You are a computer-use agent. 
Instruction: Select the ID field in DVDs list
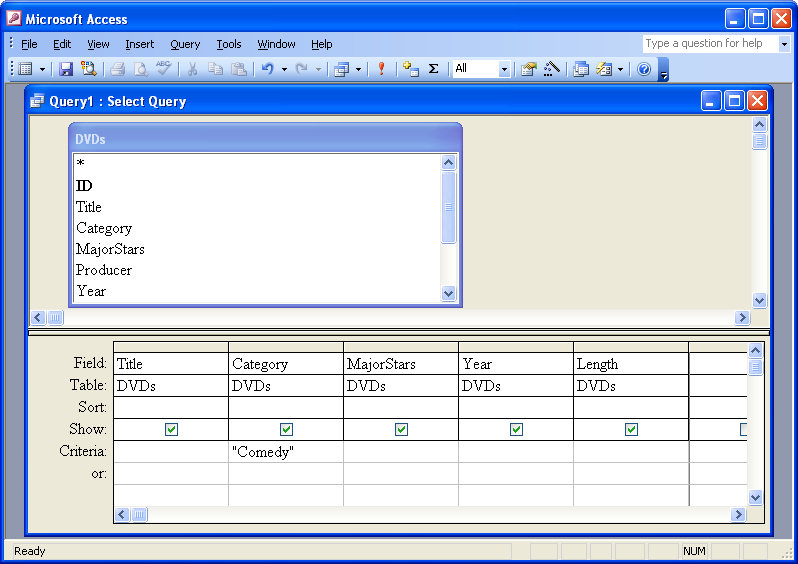point(256,185)
